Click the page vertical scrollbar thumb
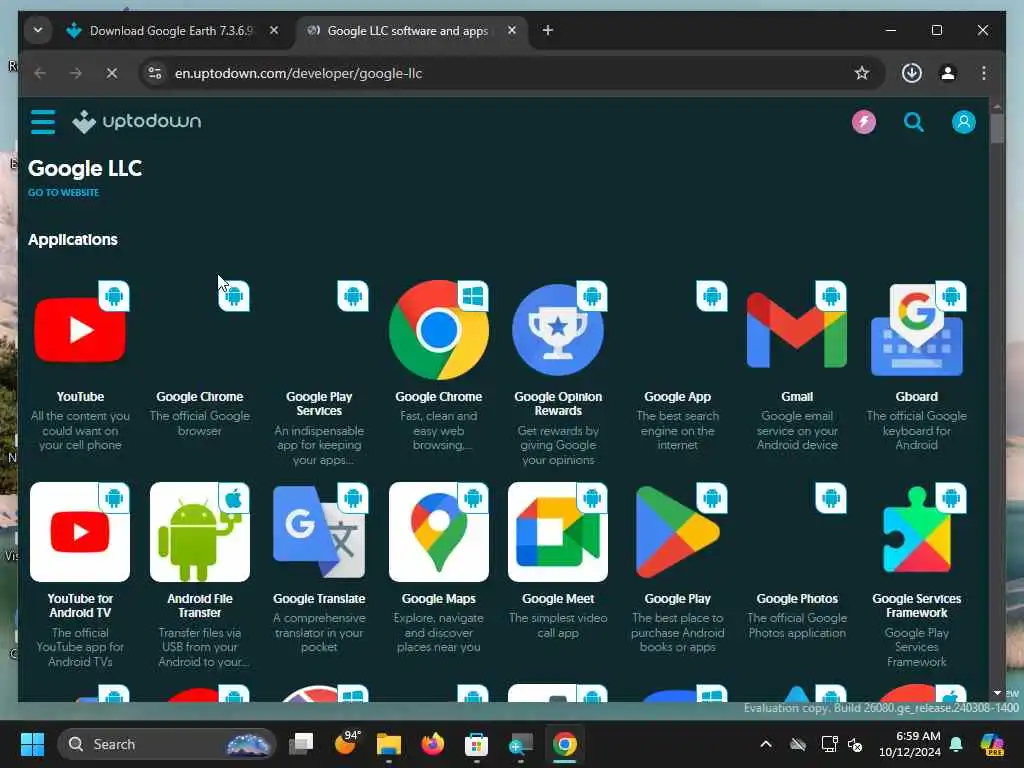Image resolution: width=1024 pixels, height=768 pixels. [997, 128]
